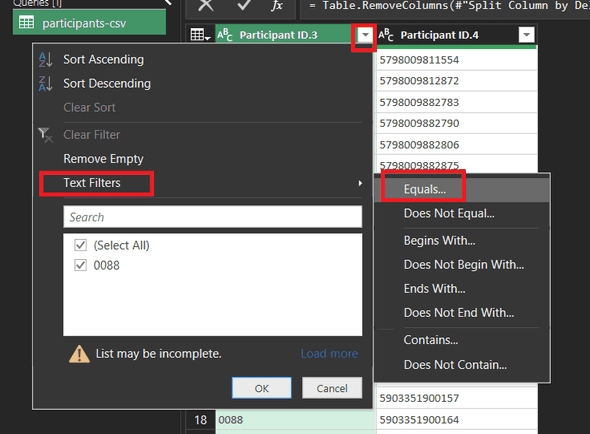Click the formula bar confirm checkmark icon
Screen dimensions: 590x434
244,5
